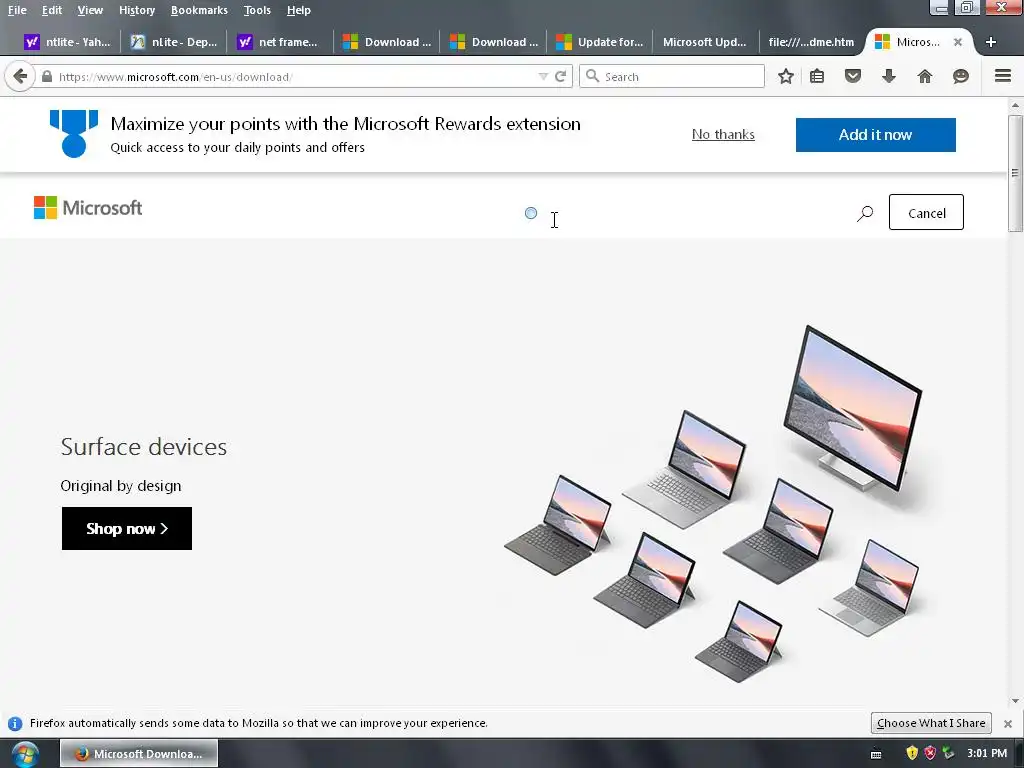Save to Pocket icon in toolbar

tap(853, 76)
